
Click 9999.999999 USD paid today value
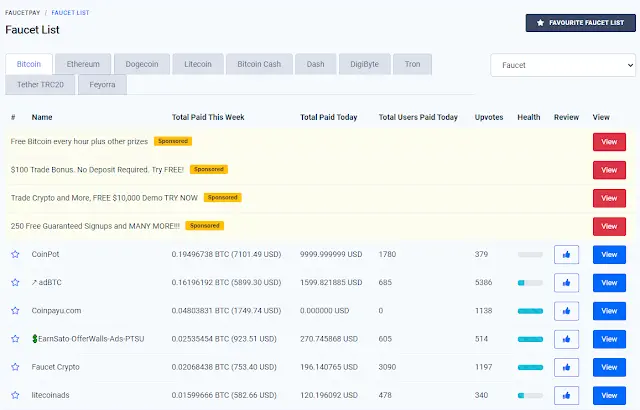(331, 254)
